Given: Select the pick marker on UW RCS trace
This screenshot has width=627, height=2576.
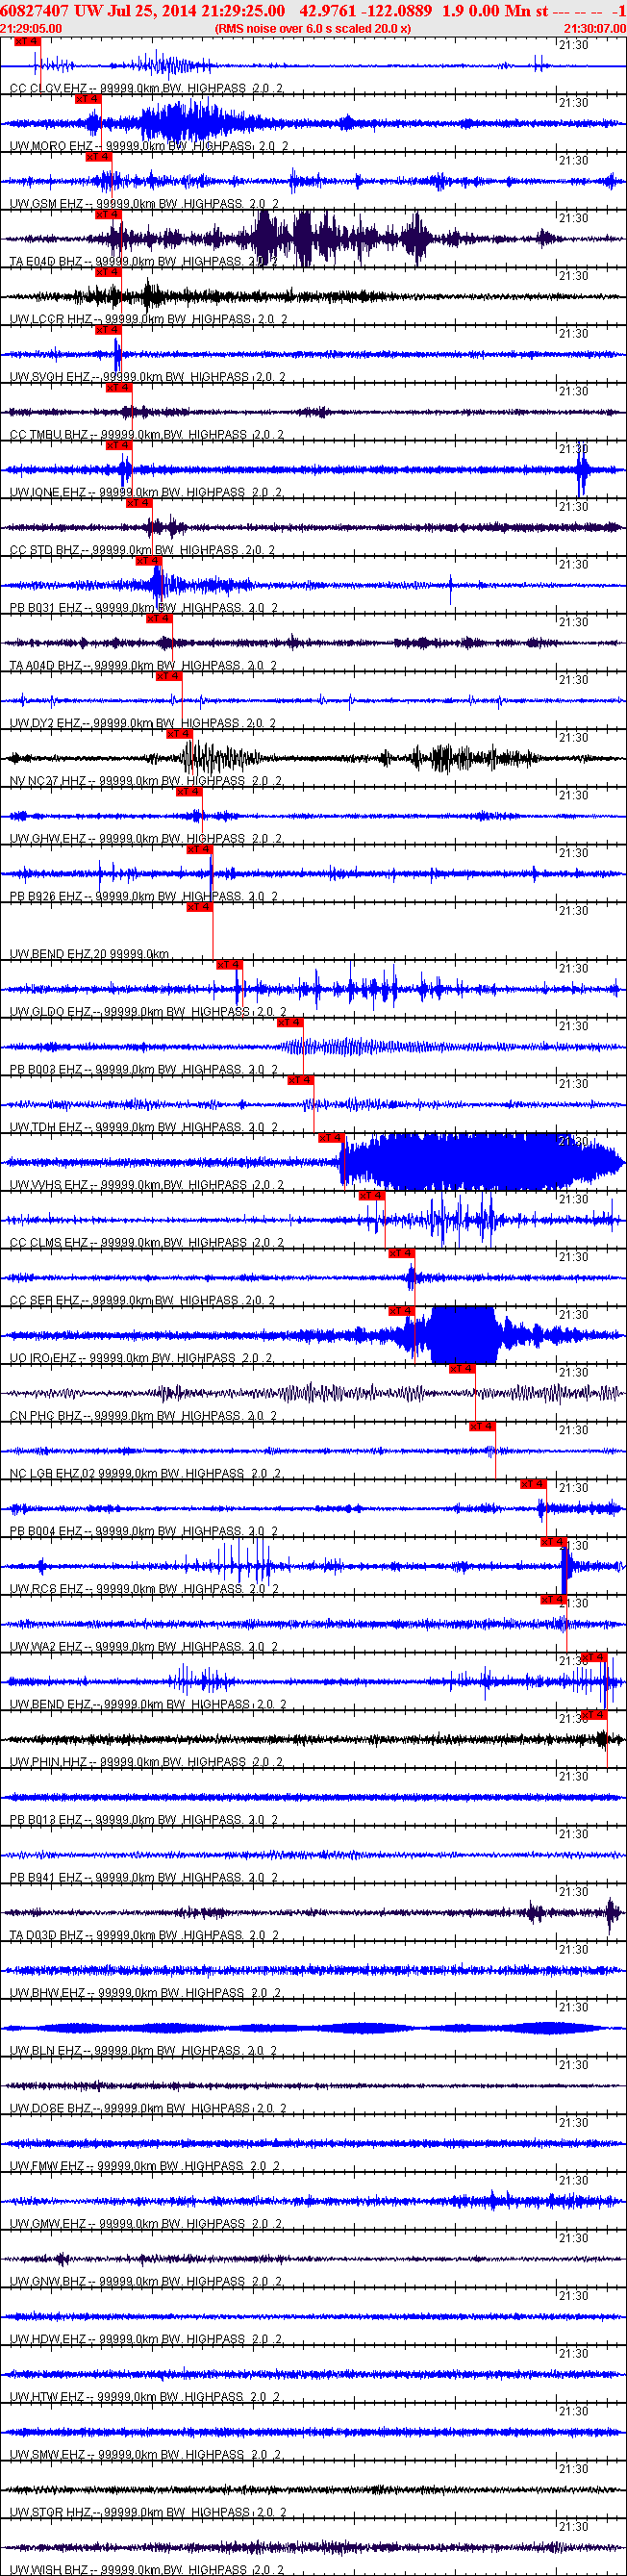Looking at the screenshot, I should pos(553,1542).
